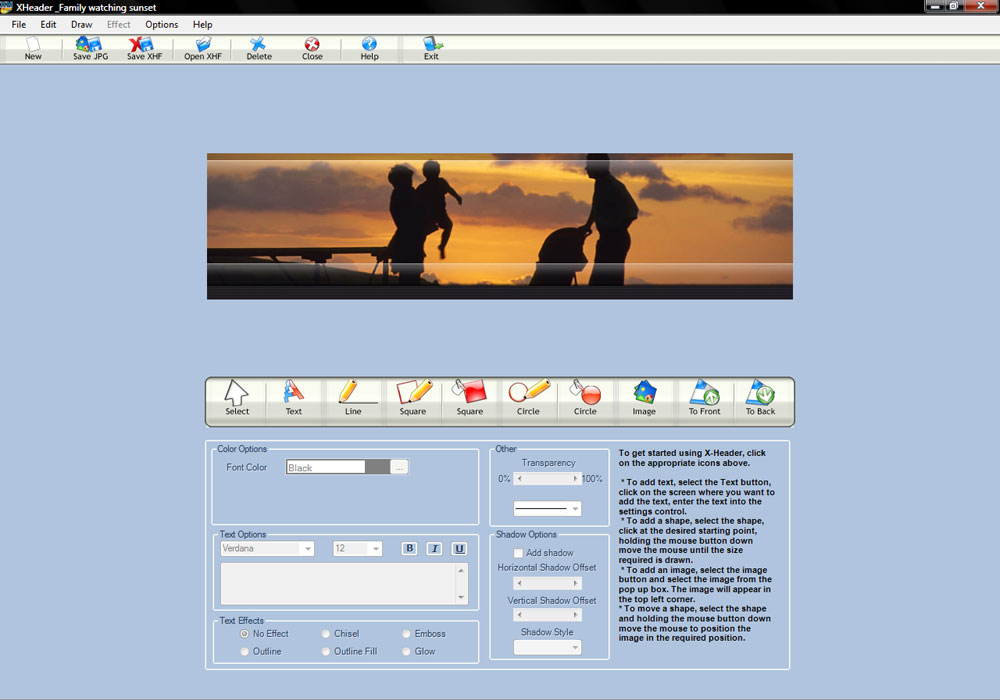Viewport: 1000px width, 700px height.
Task: Restore the XHeader window size
Action: tap(954, 6)
